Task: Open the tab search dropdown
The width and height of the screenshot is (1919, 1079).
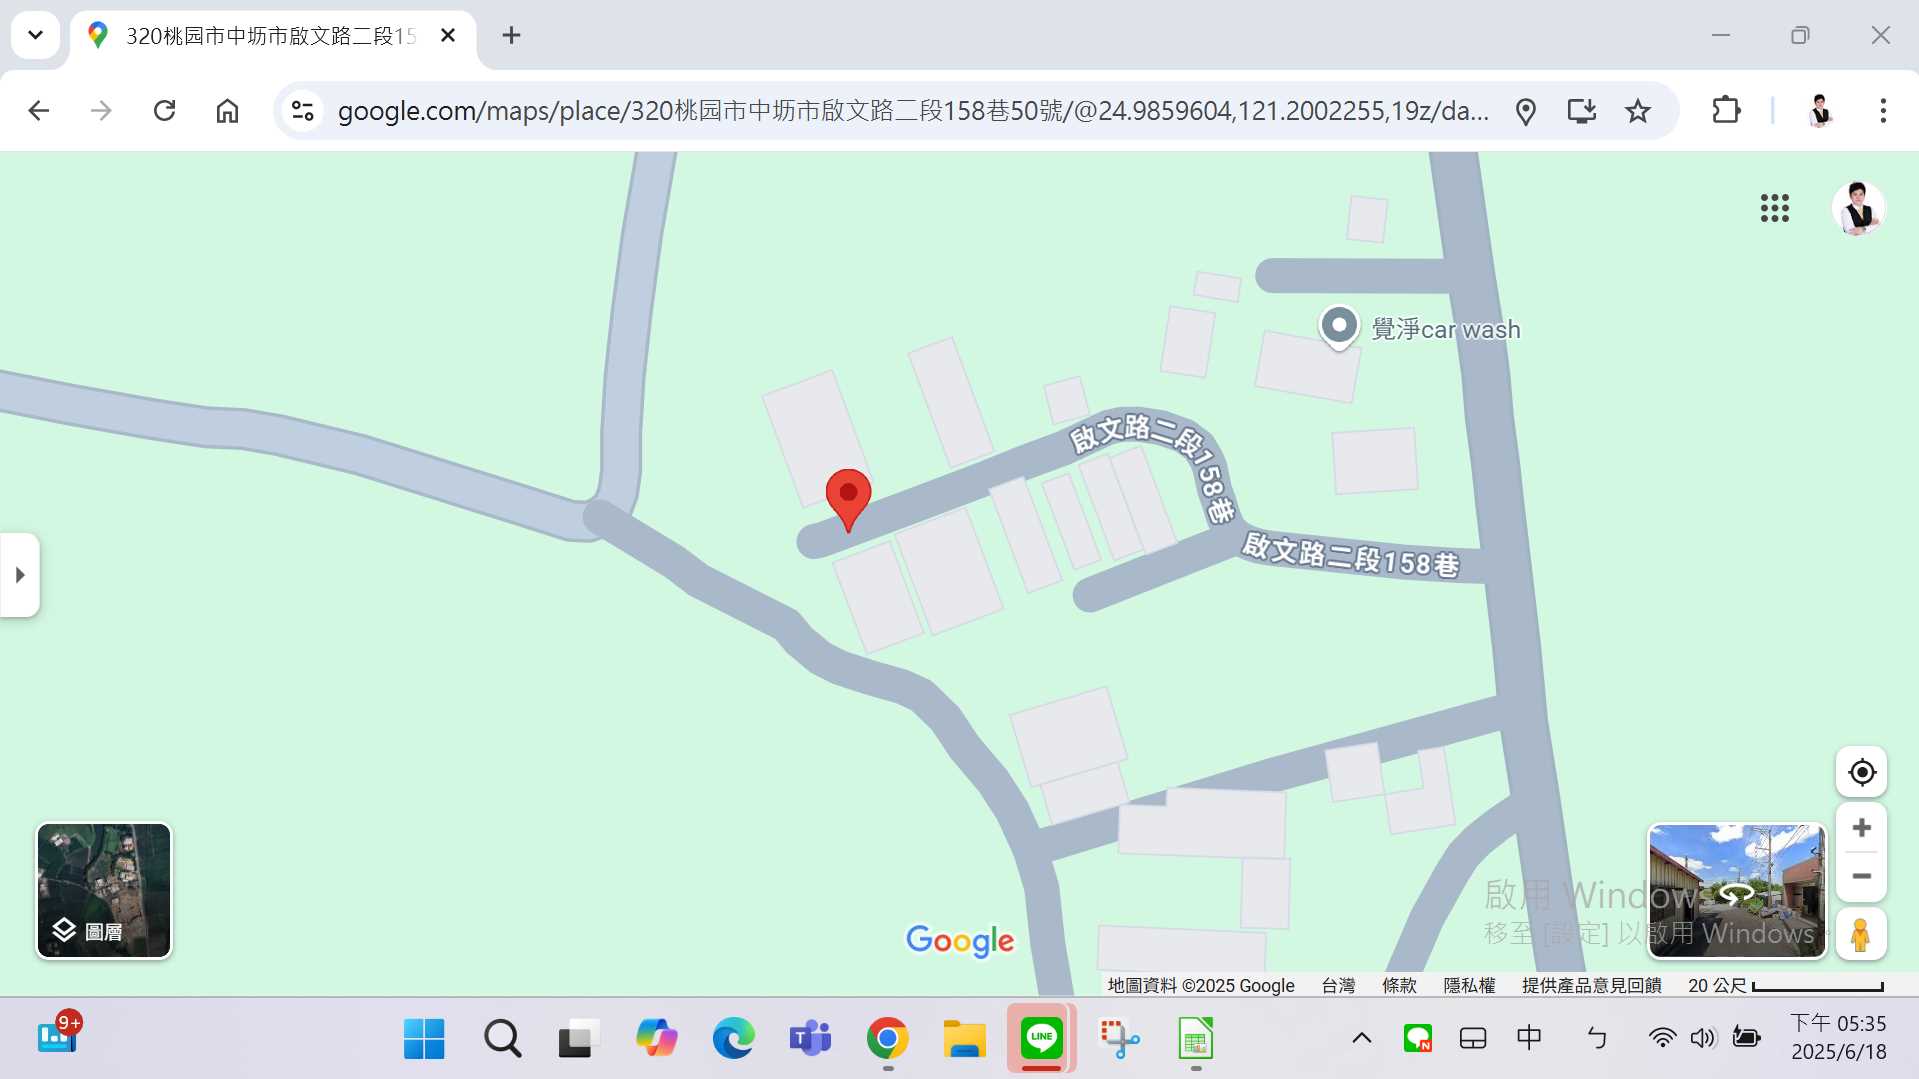Action: (x=35, y=35)
